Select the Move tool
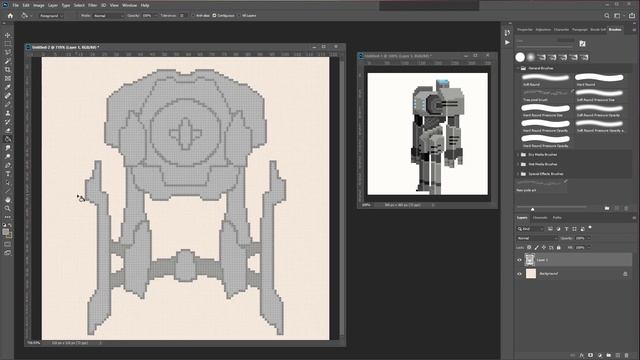Viewport: 640px width, 360px height. tap(8, 35)
